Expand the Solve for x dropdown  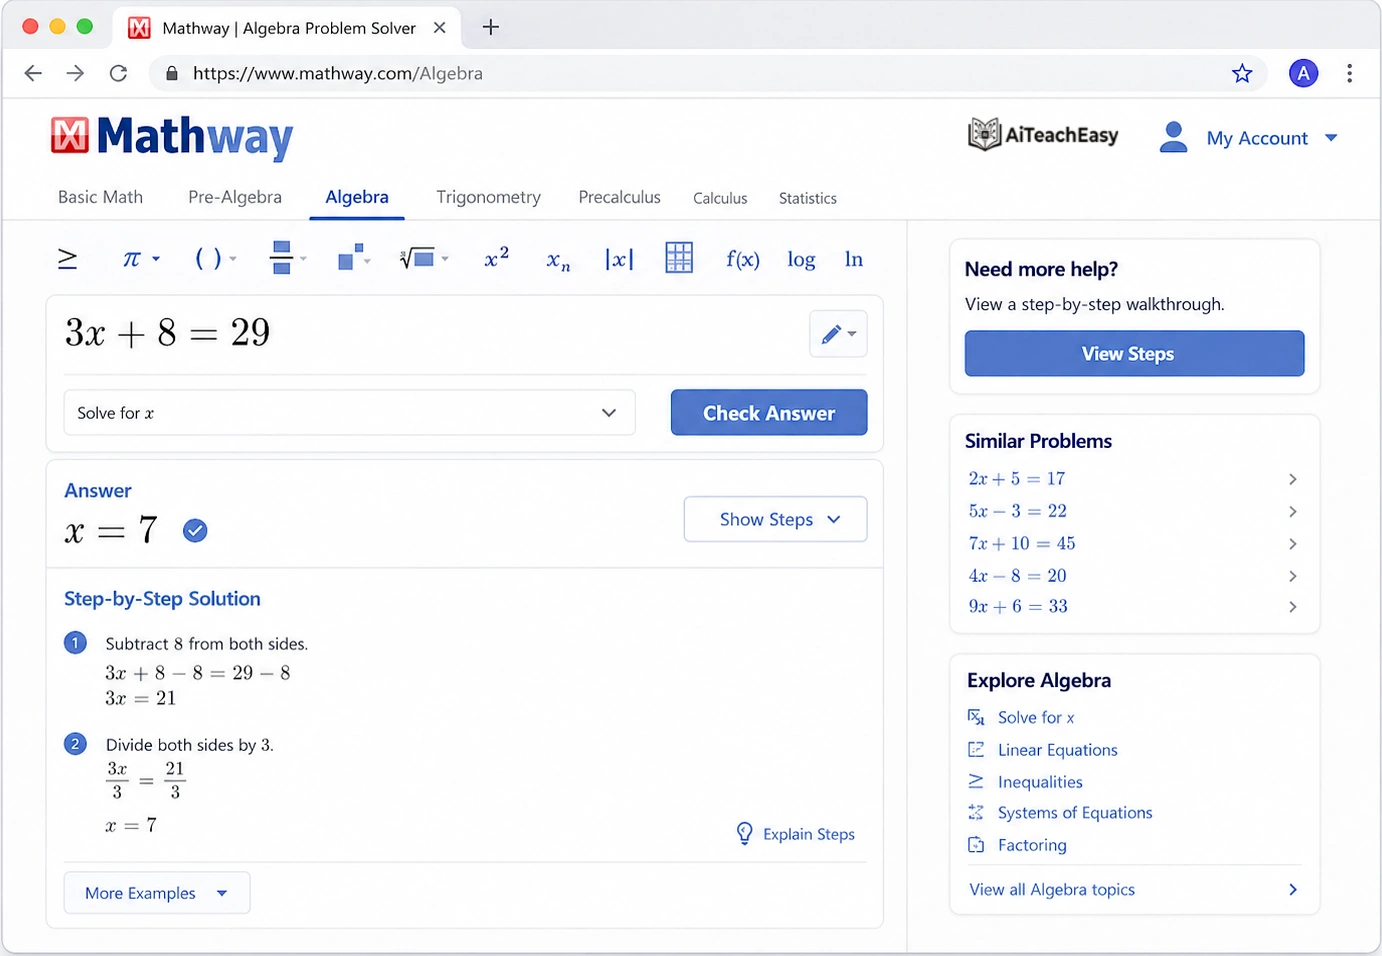(x=349, y=413)
